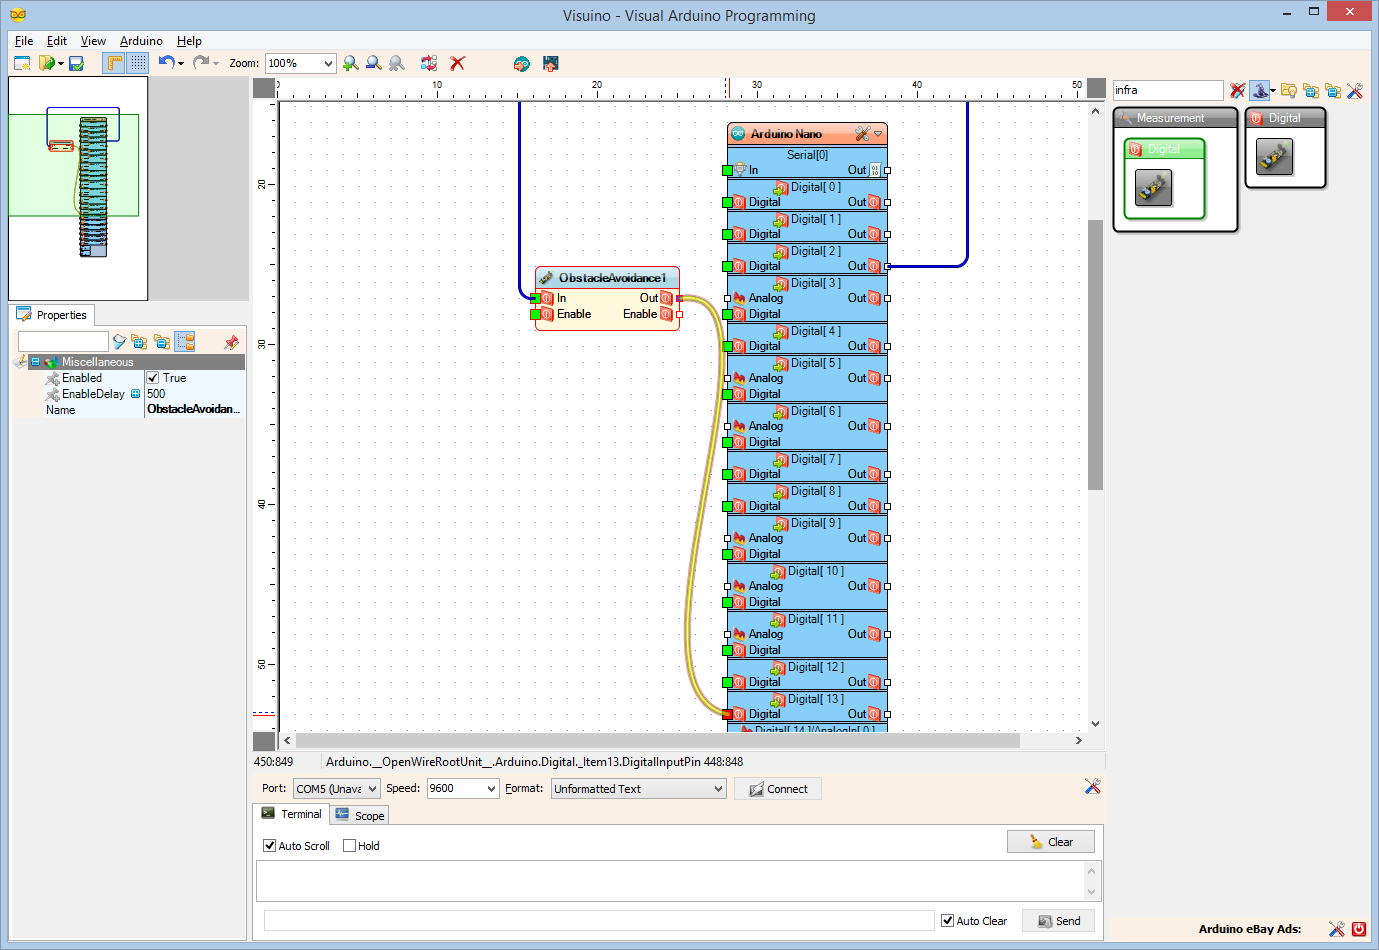Click the red X delete toolbar icon

(458, 63)
